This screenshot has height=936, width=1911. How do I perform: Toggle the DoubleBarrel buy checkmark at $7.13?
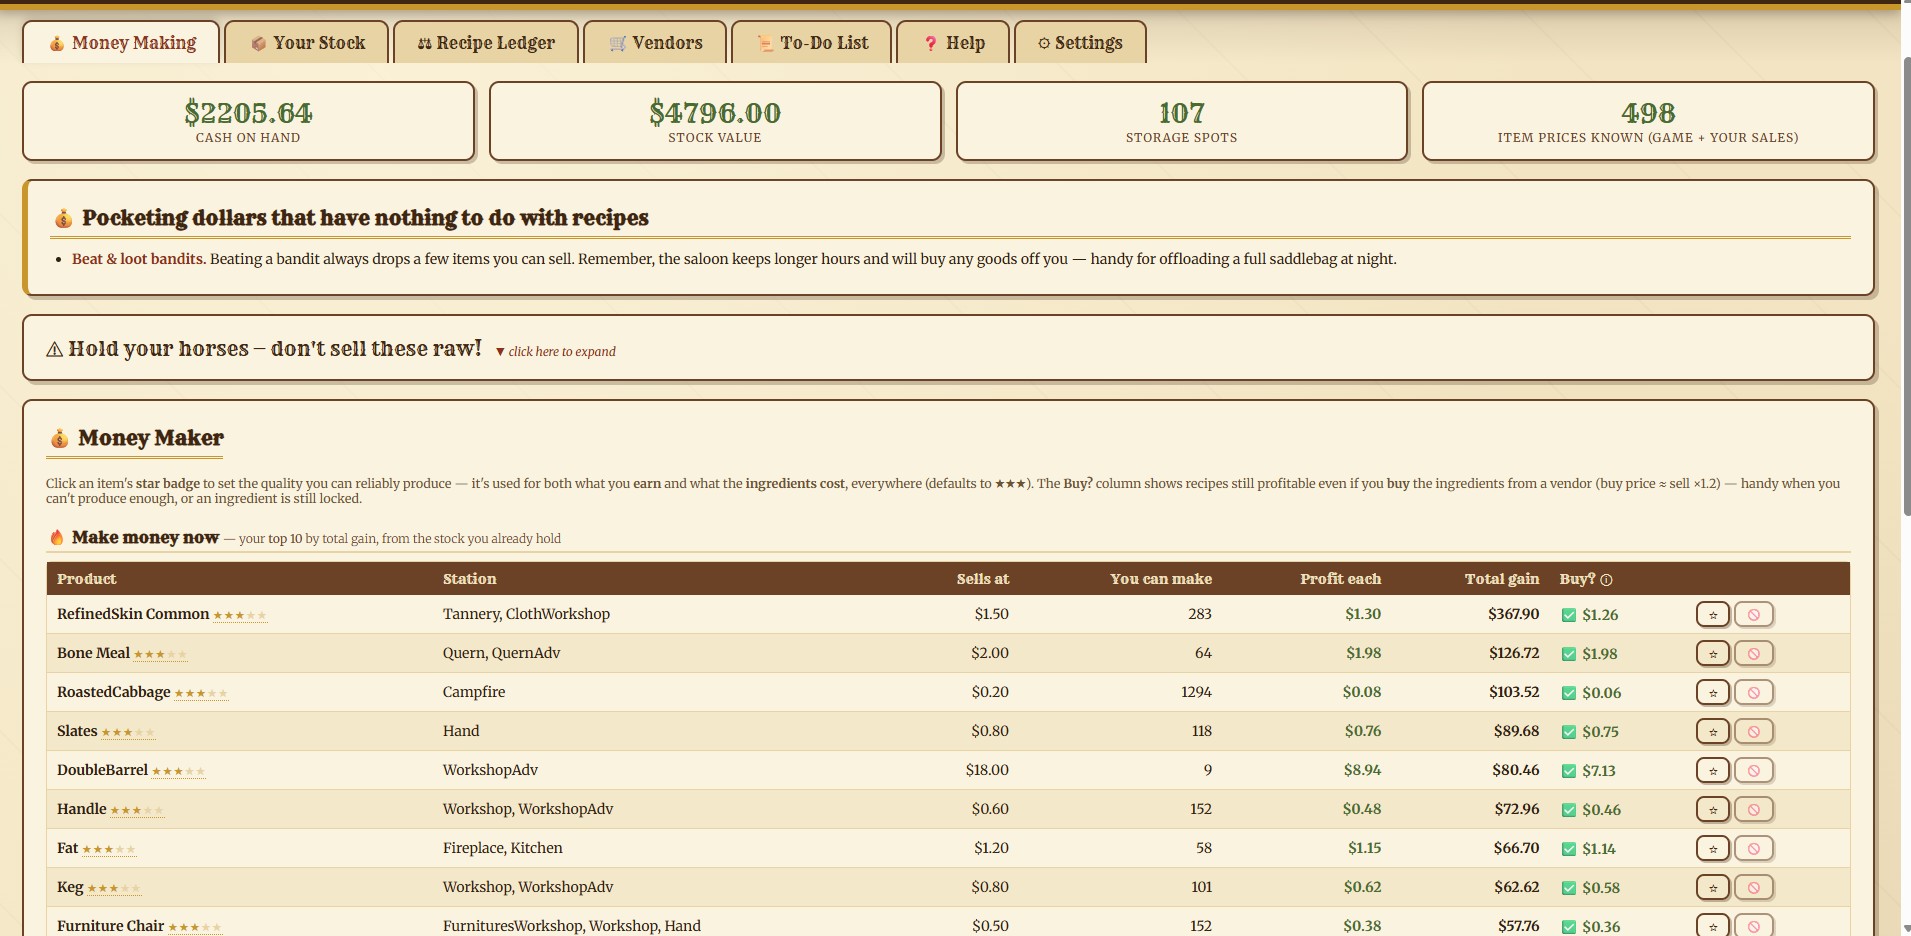click(x=1569, y=771)
